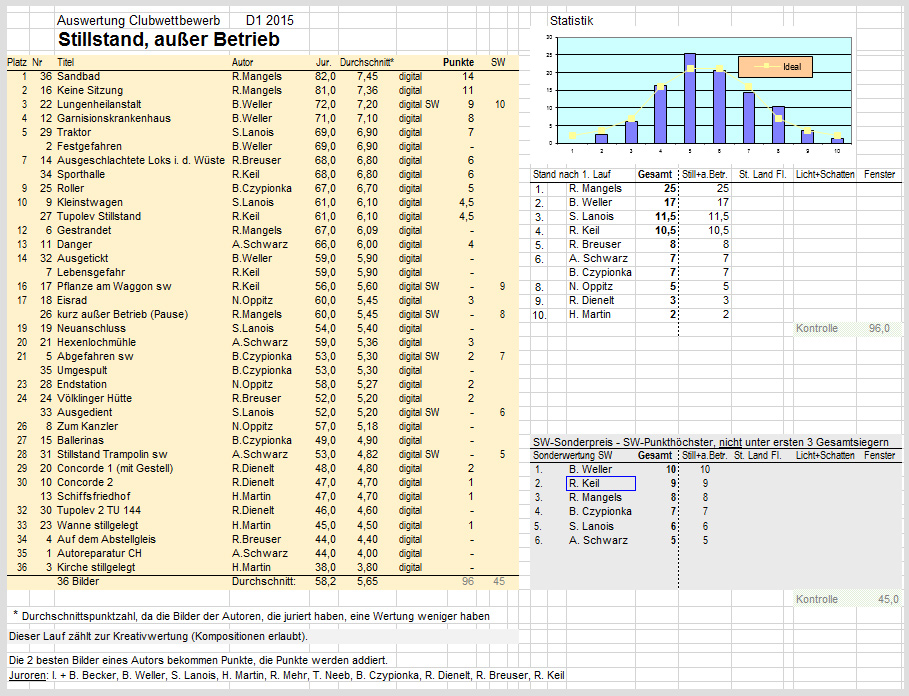The image size is (909, 696).
Task: Select the "Keine Sitzung" title cell
Action: pyautogui.click(x=90, y=90)
